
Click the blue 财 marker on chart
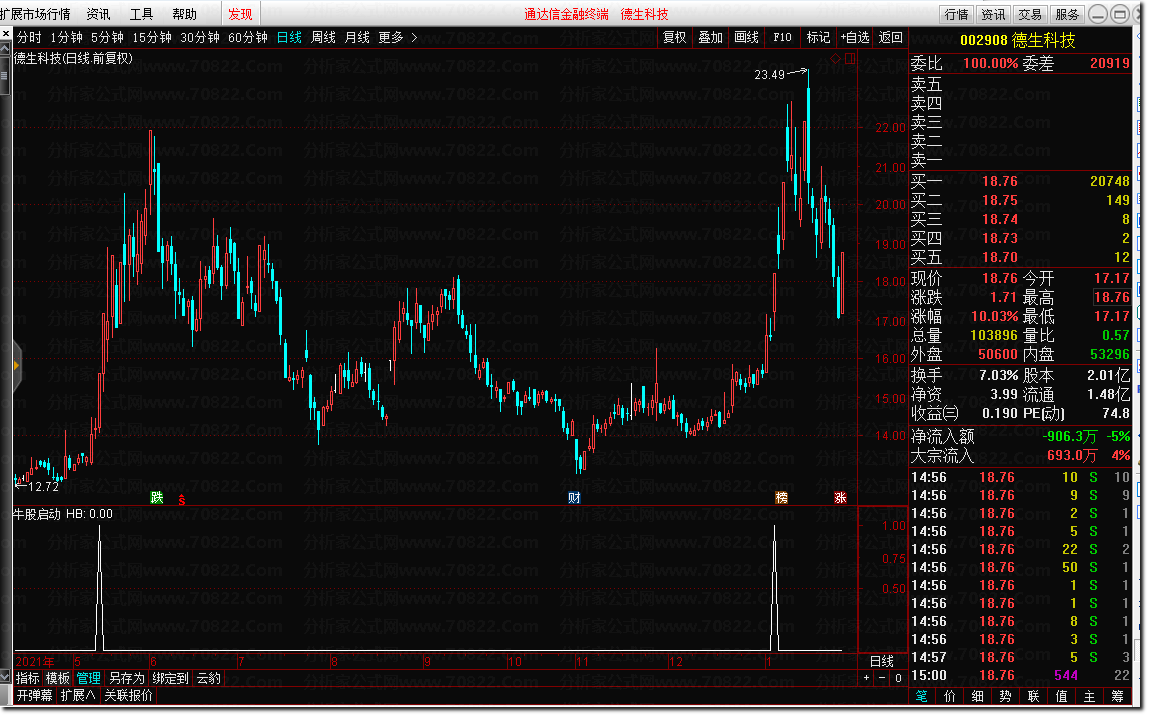574,498
